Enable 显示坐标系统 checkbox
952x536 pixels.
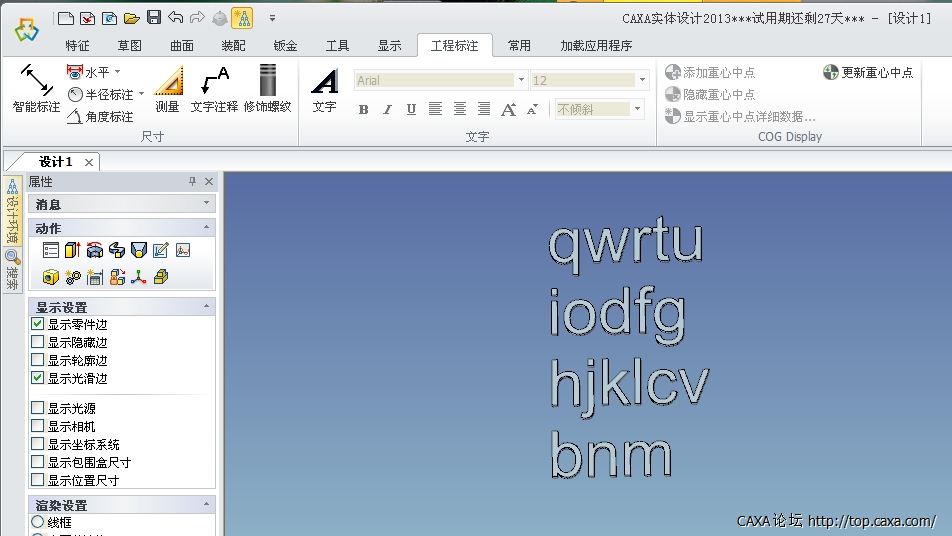pyautogui.click(x=38, y=444)
